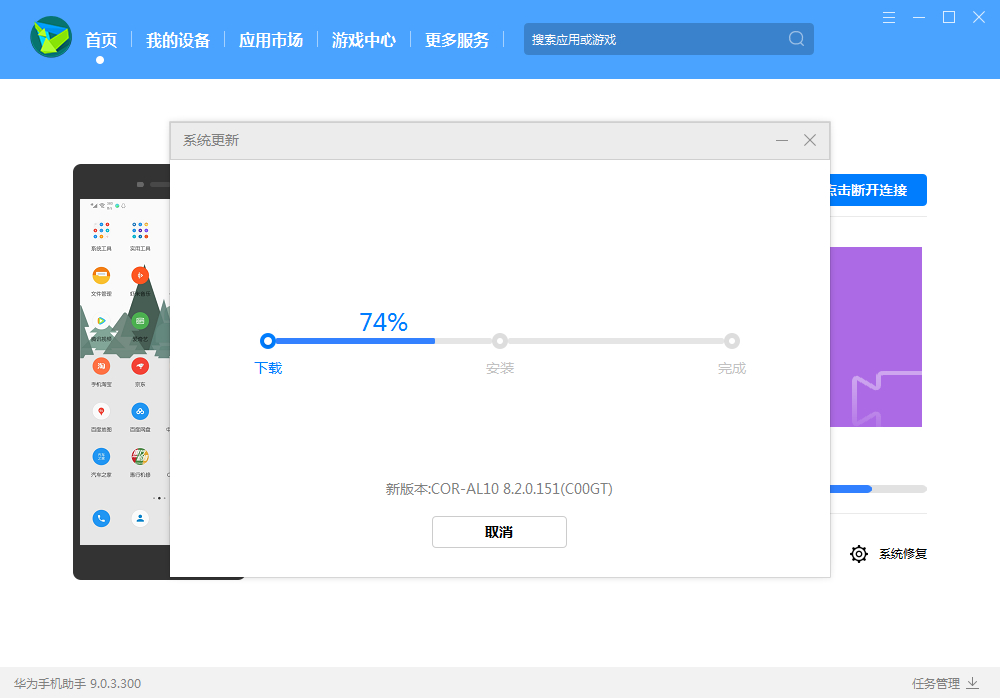Minimize the main HiSuite window

click(x=919, y=18)
